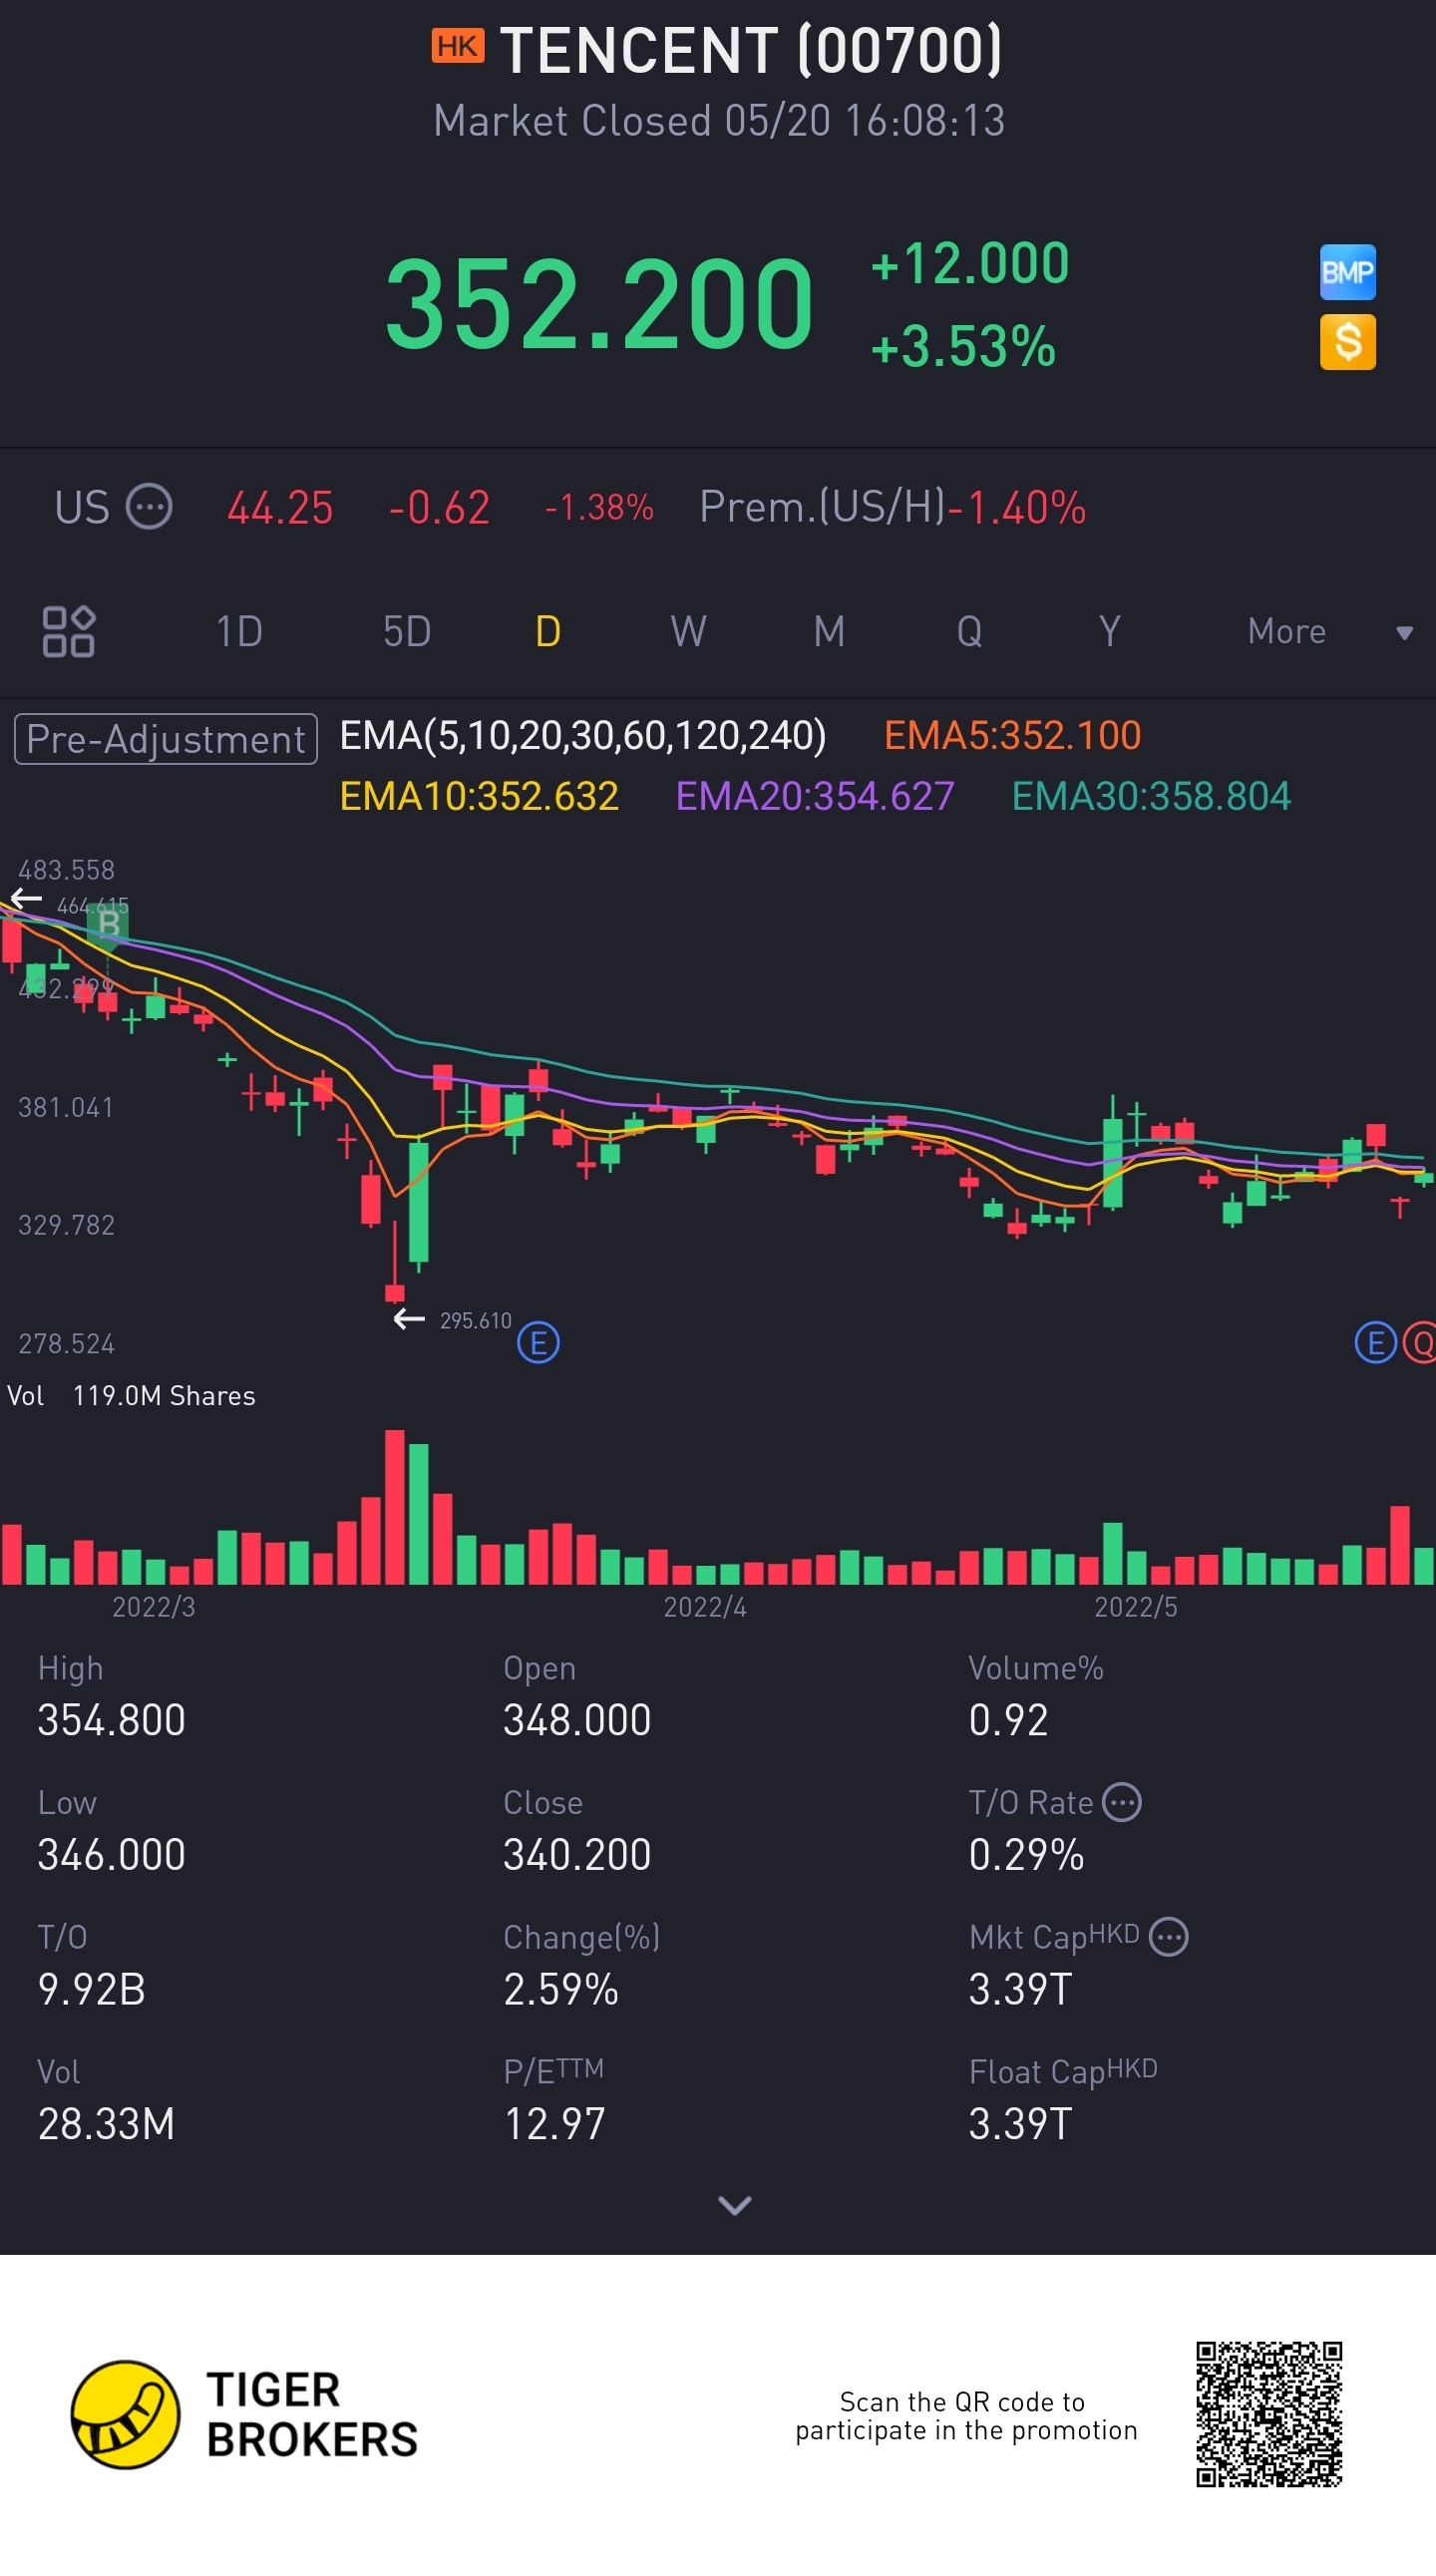Select the Q quarterly chart tab

[969, 631]
